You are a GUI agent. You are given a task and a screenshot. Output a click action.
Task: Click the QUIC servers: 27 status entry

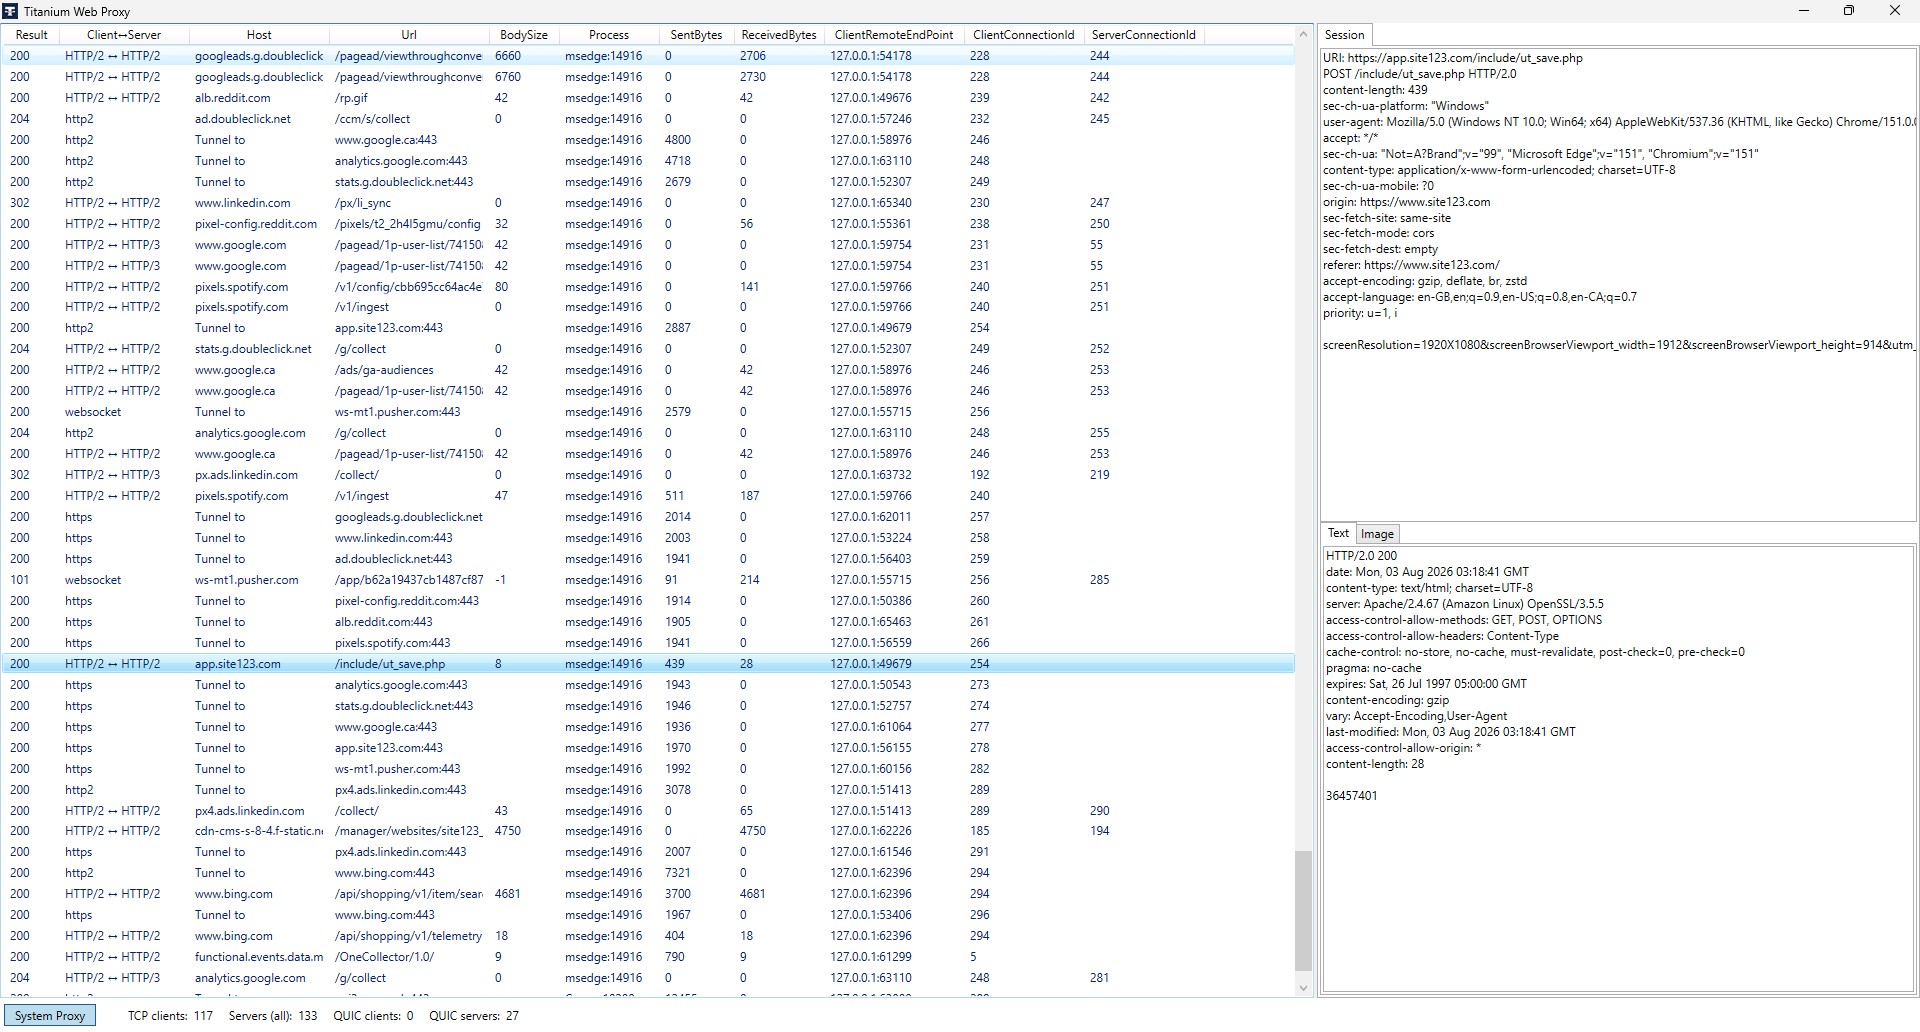[474, 1016]
